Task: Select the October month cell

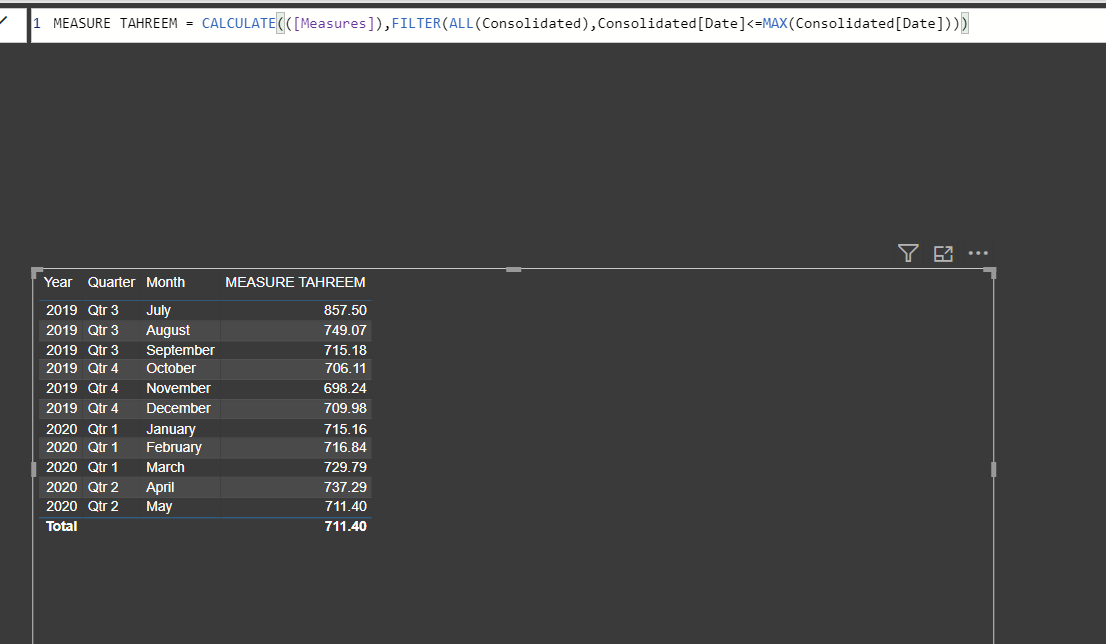Action: coord(171,368)
